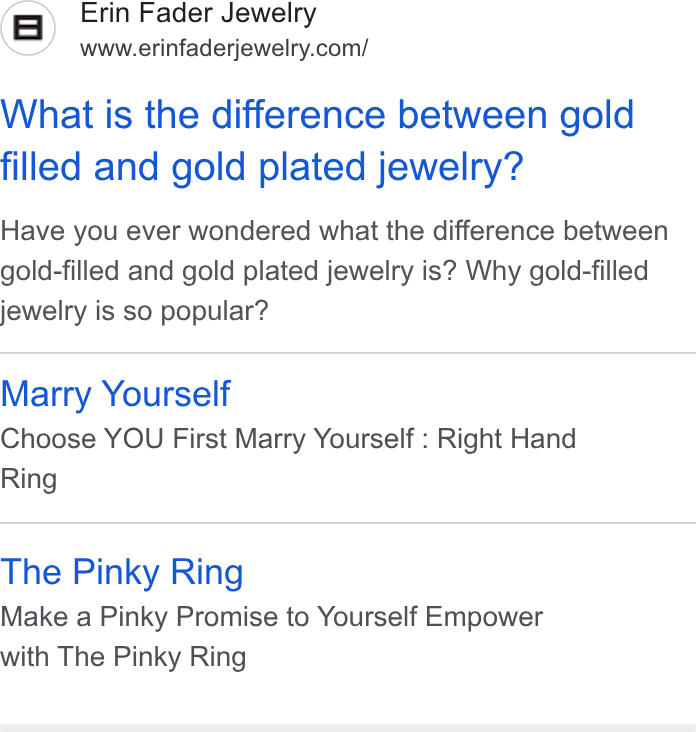This screenshot has width=696, height=732.
Task: Click the 'jewelry is so popular?' snippet line
Action: click(134, 311)
